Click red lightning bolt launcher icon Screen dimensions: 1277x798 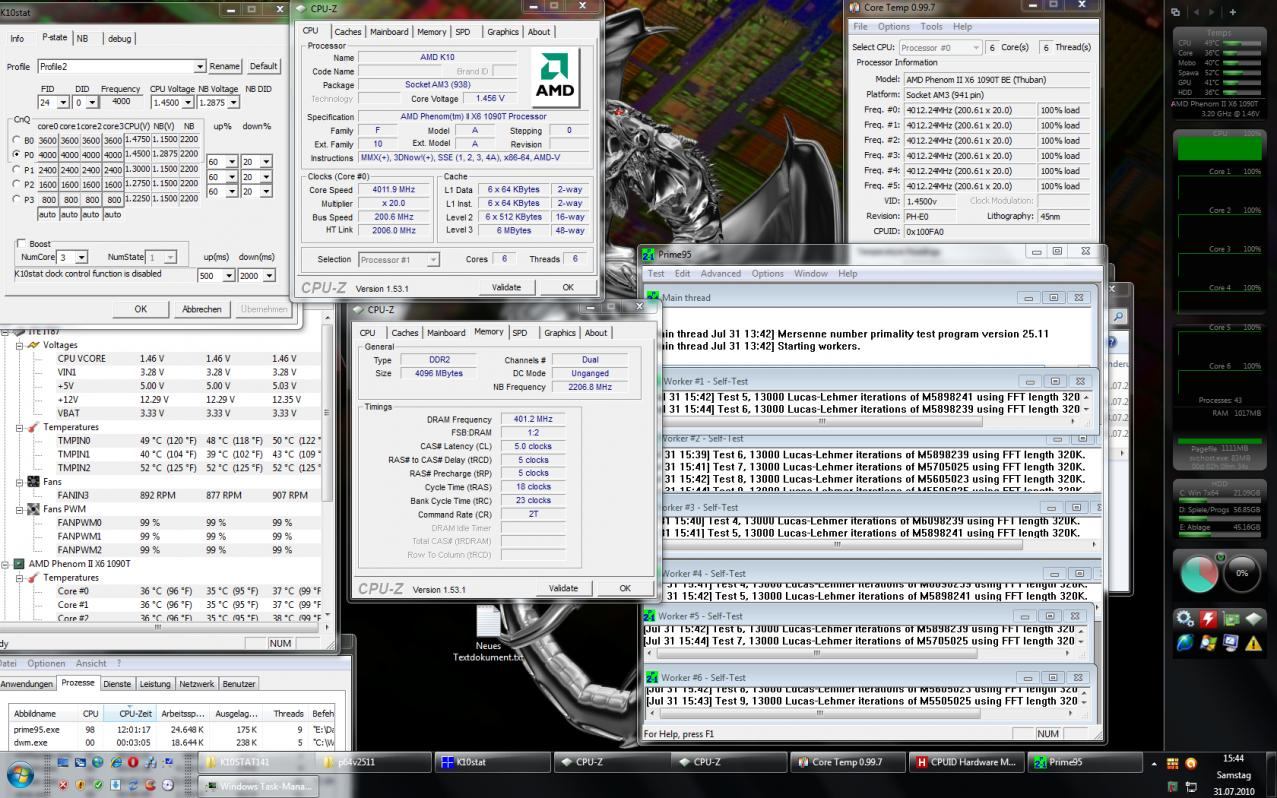pyautogui.click(x=1208, y=617)
